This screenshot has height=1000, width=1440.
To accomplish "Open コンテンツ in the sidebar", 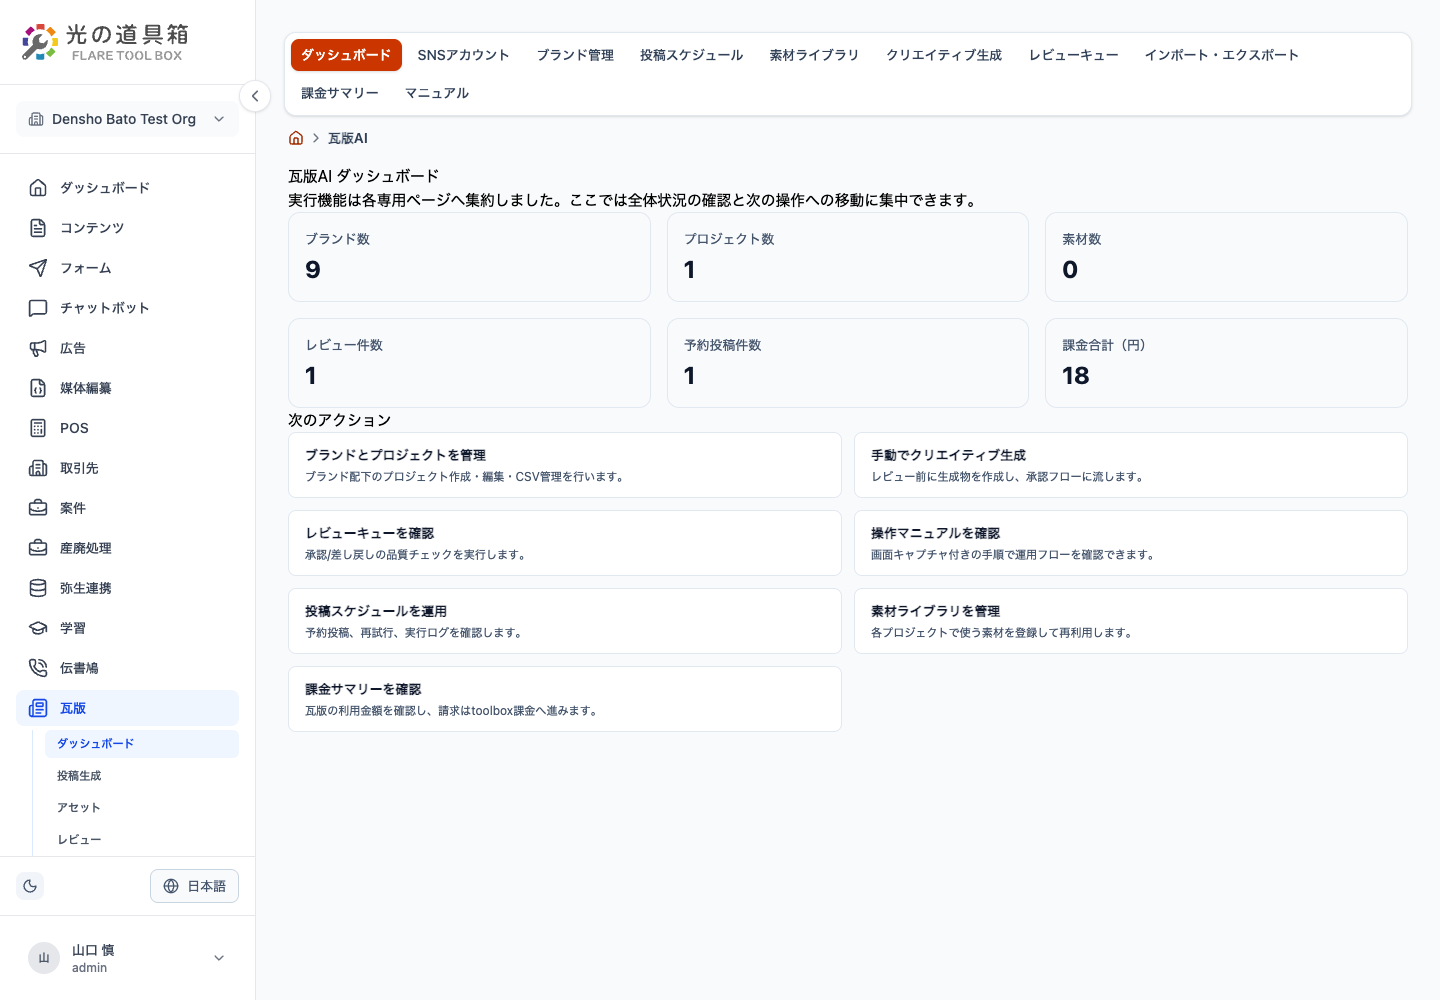I will (127, 228).
